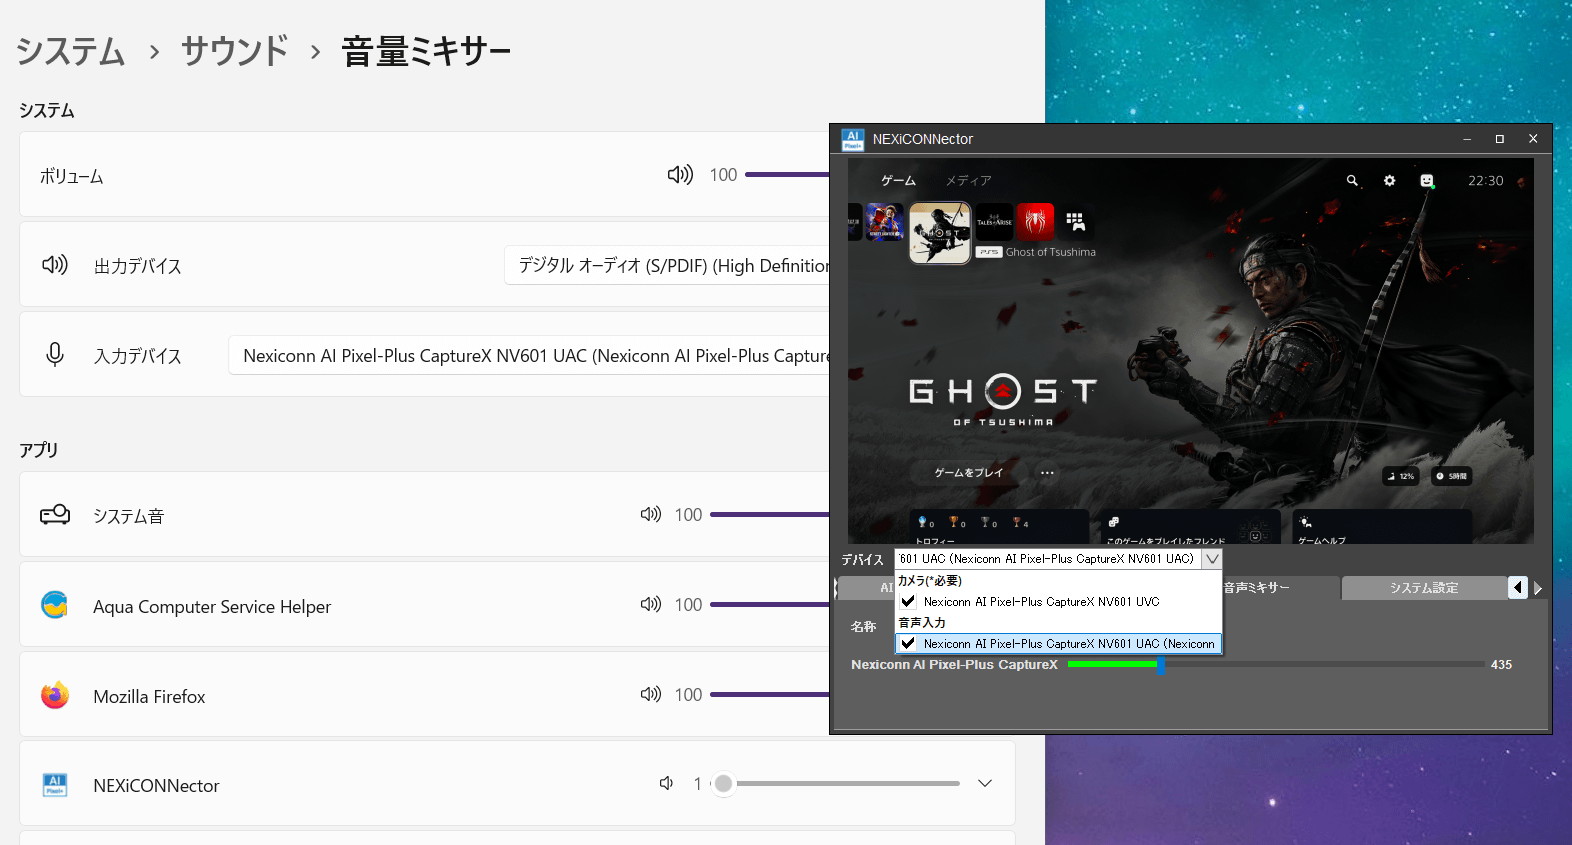Viewport: 1572px width, 845px height.
Task: Click the friends who played this game card
Action: (x=1190, y=526)
